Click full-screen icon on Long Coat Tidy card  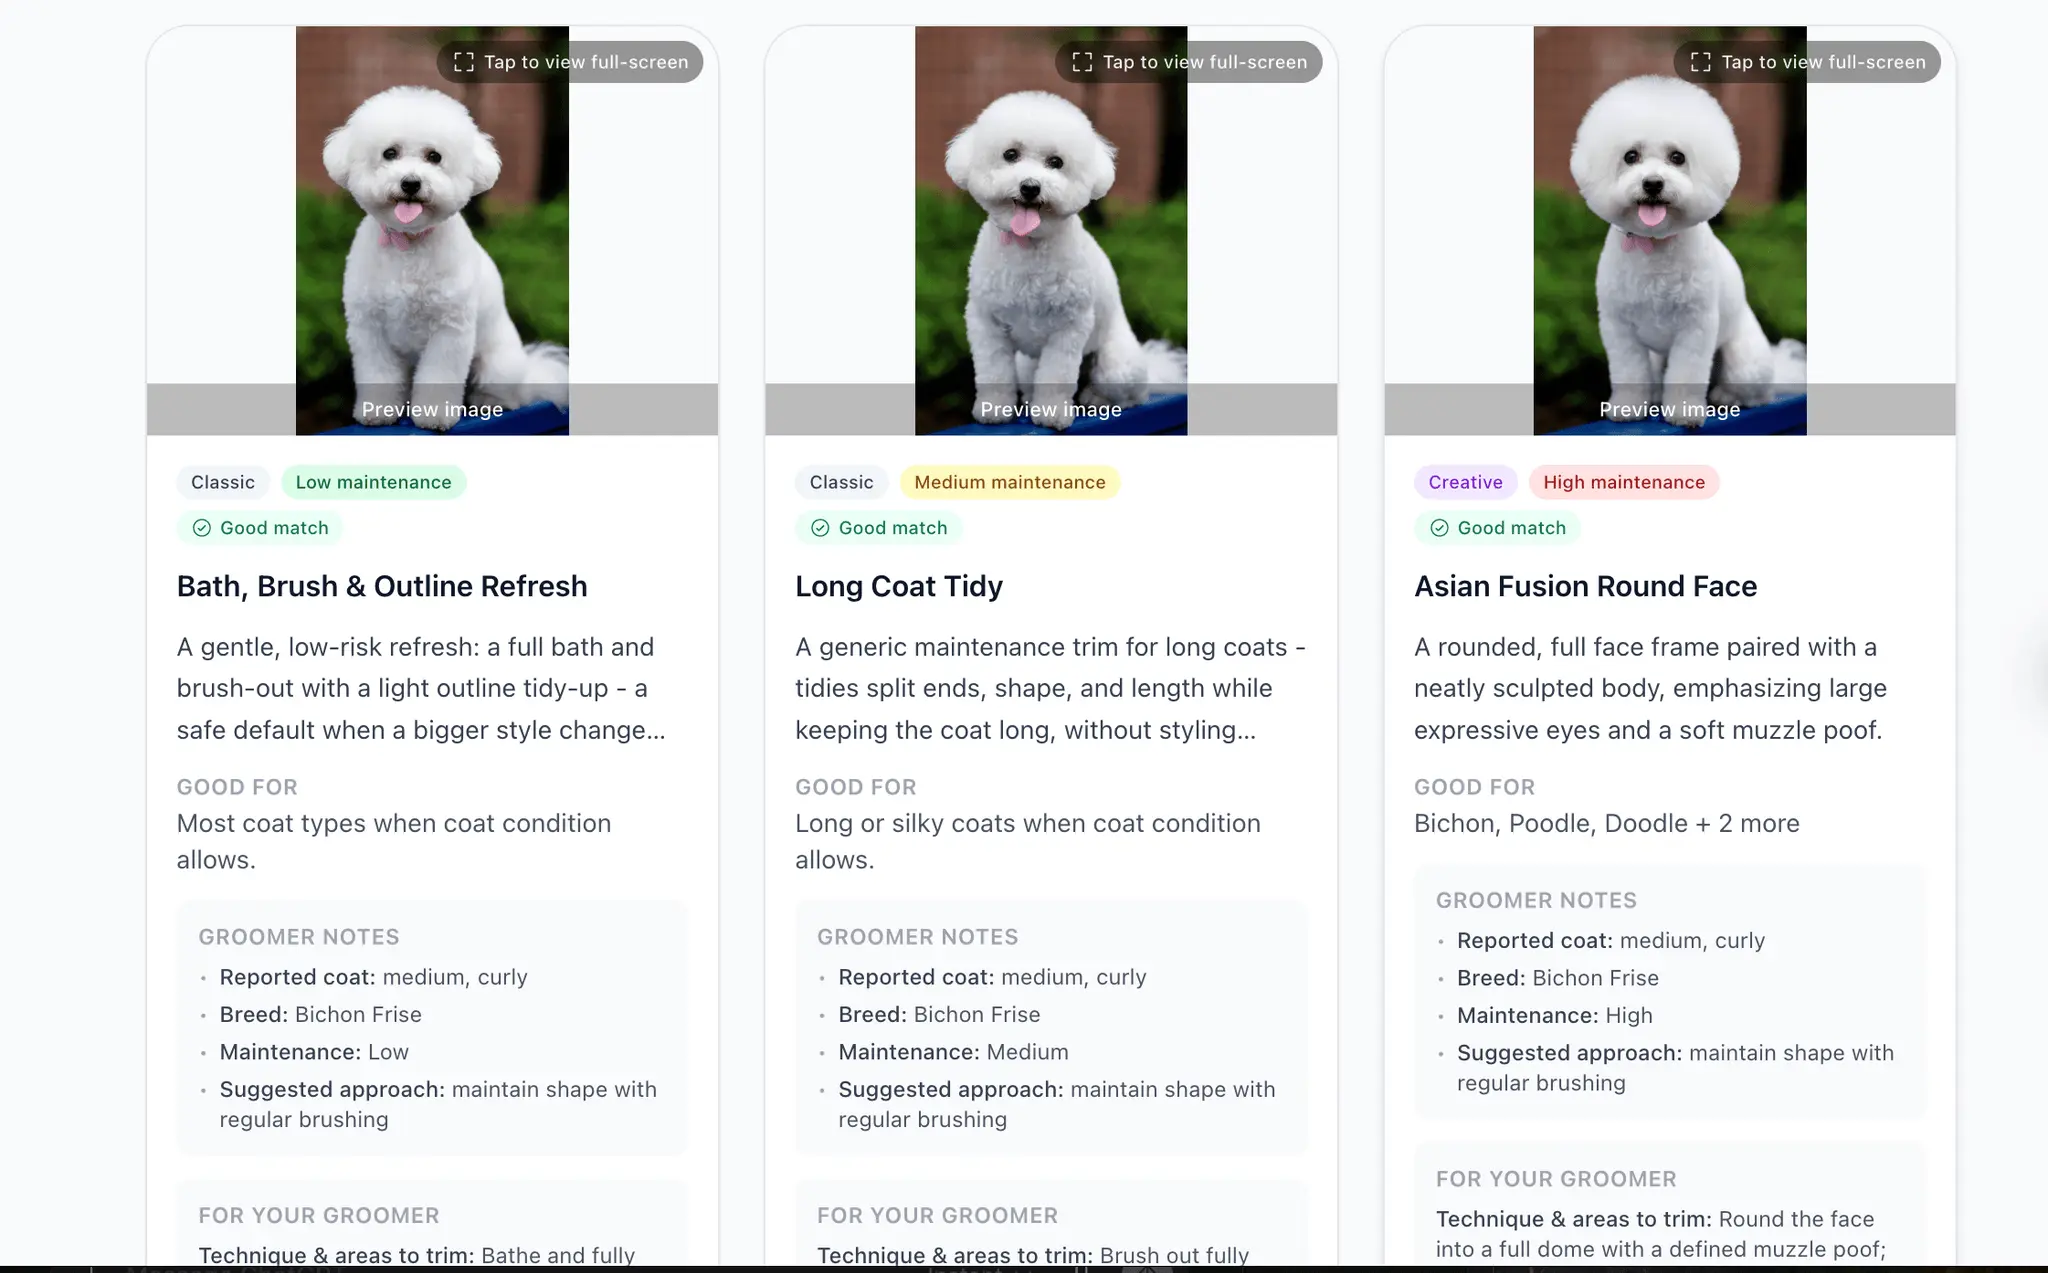(1082, 62)
